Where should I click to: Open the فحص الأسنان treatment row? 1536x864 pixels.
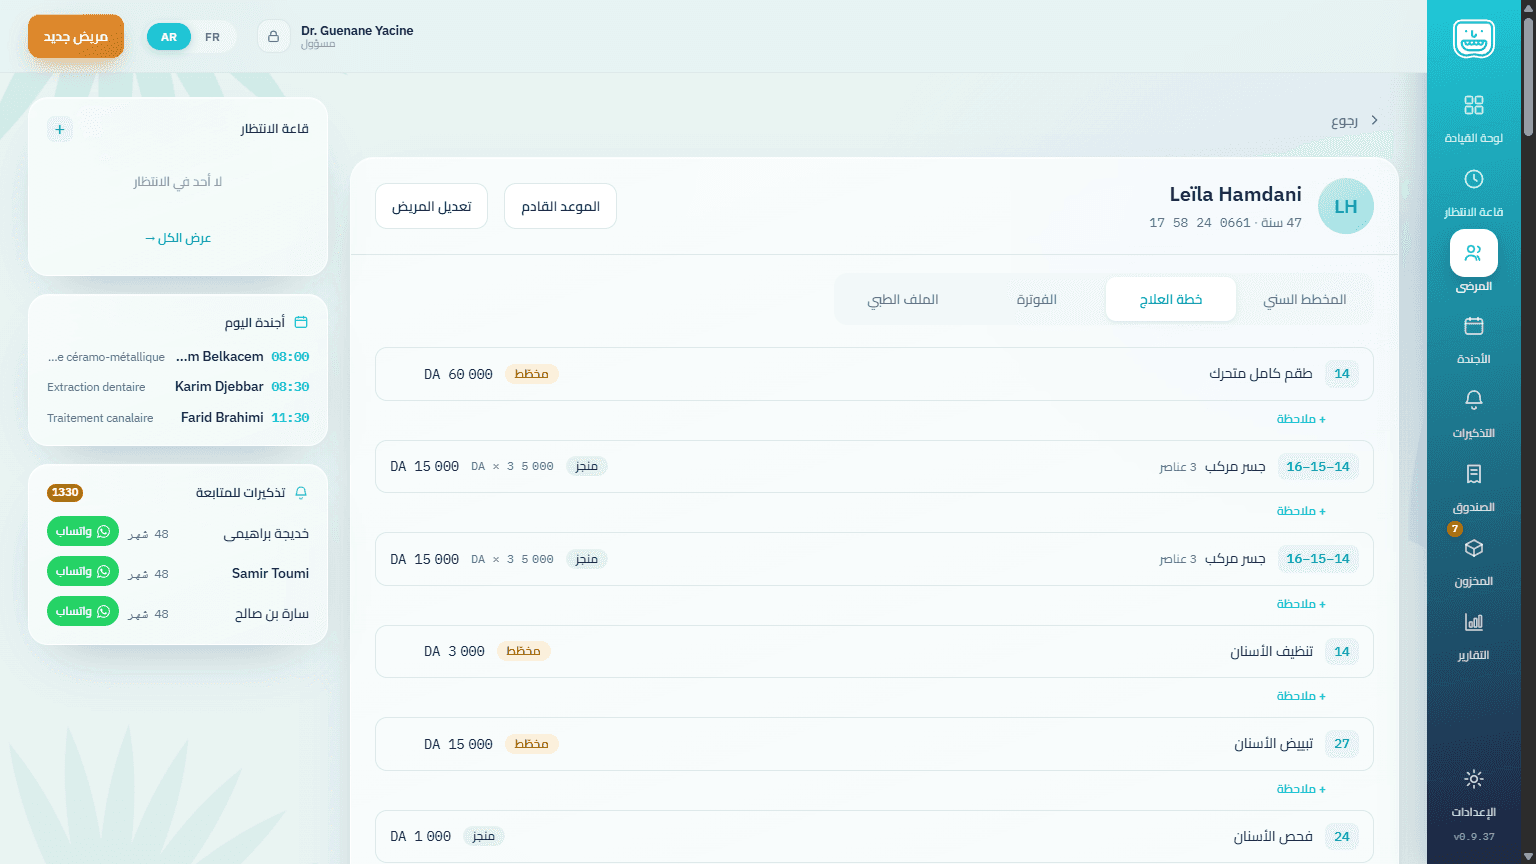point(874,836)
